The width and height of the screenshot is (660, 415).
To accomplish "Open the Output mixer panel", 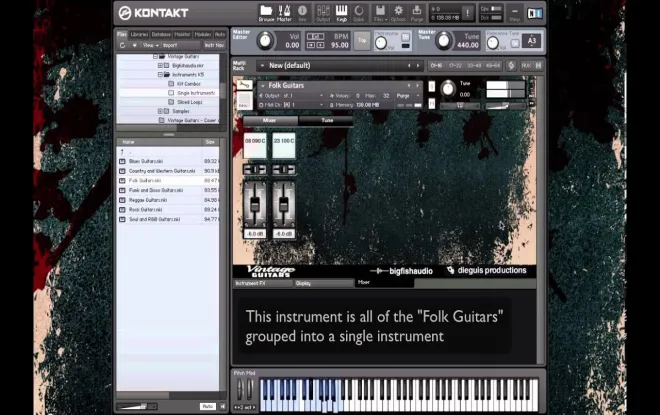I will coord(323,13).
